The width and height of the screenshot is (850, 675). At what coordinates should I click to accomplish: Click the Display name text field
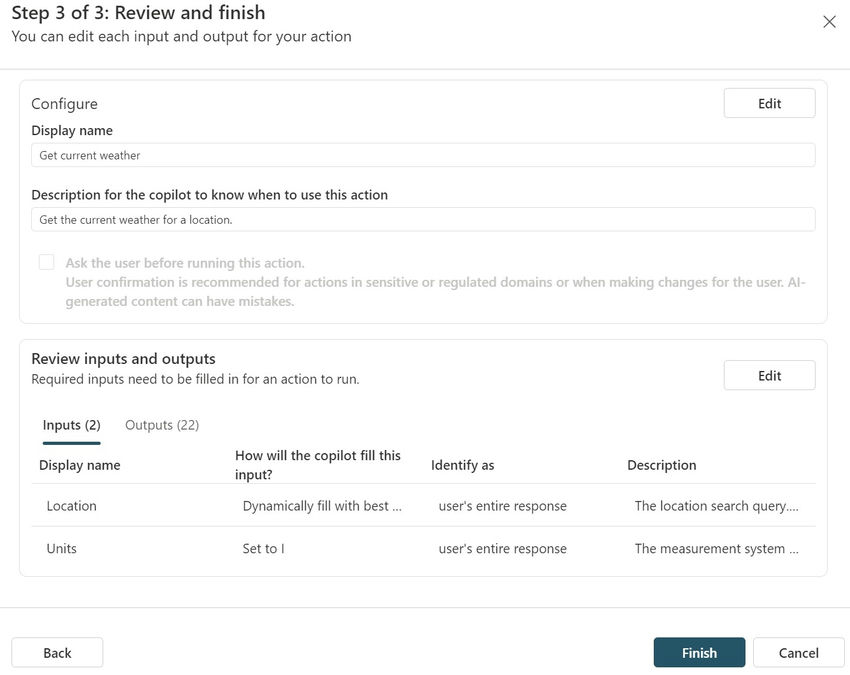(x=423, y=155)
